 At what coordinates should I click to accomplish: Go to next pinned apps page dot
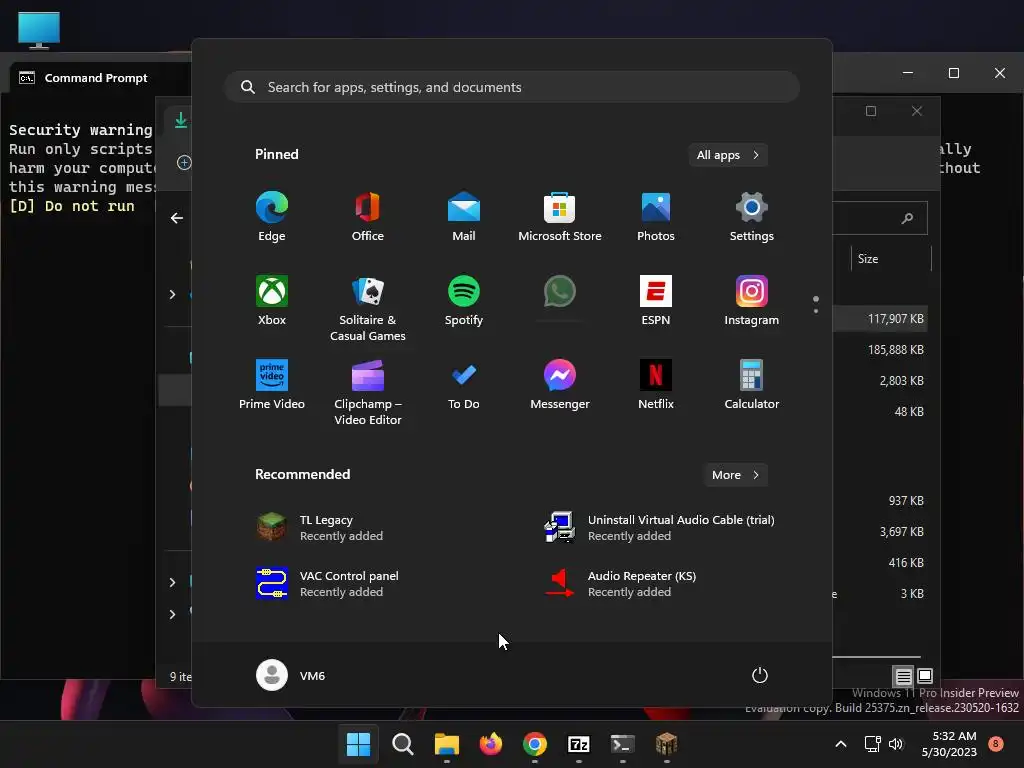click(816, 311)
